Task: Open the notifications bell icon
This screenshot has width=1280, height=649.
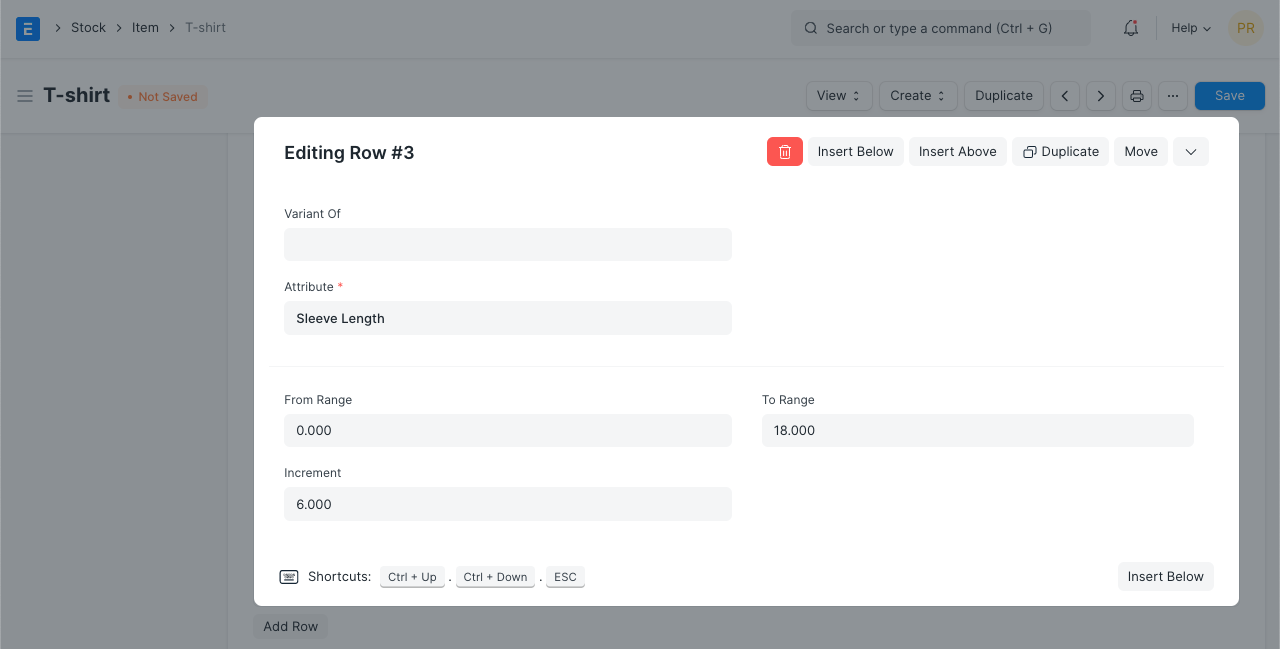Action: [1131, 28]
